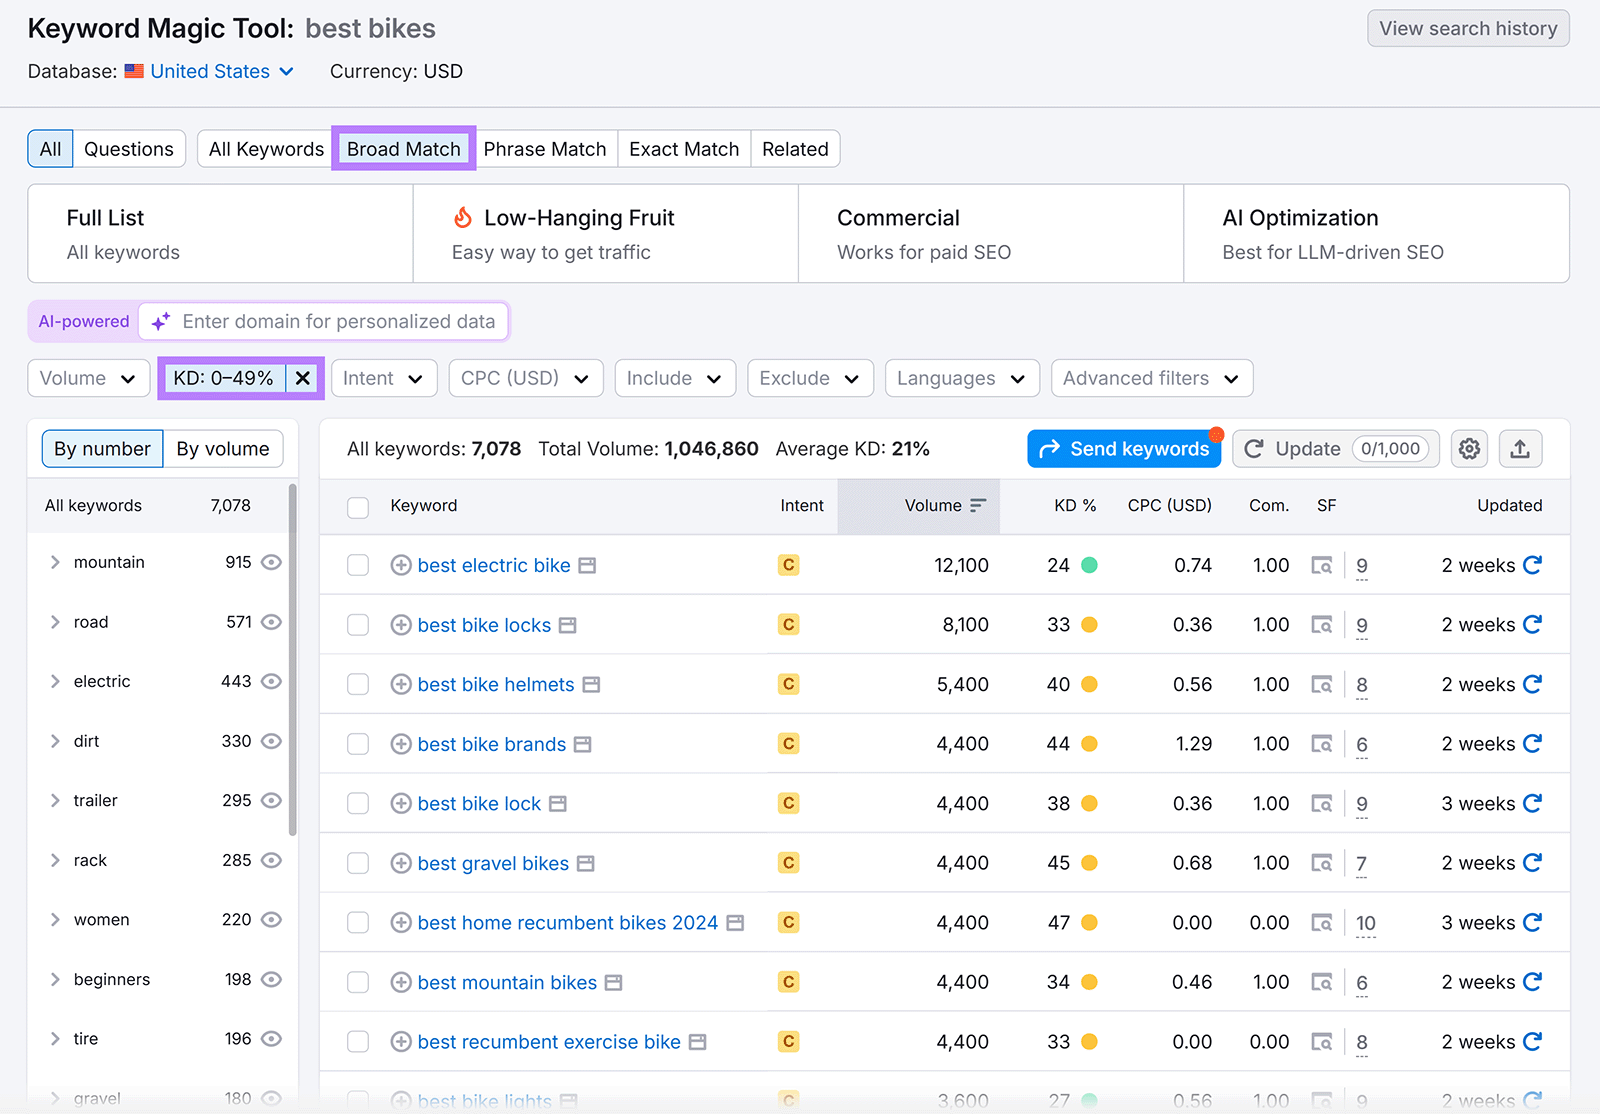Toggle the select-all checkbox in table header
The height and width of the screenshot is (1114, 1600).
(x=357, y=507)
